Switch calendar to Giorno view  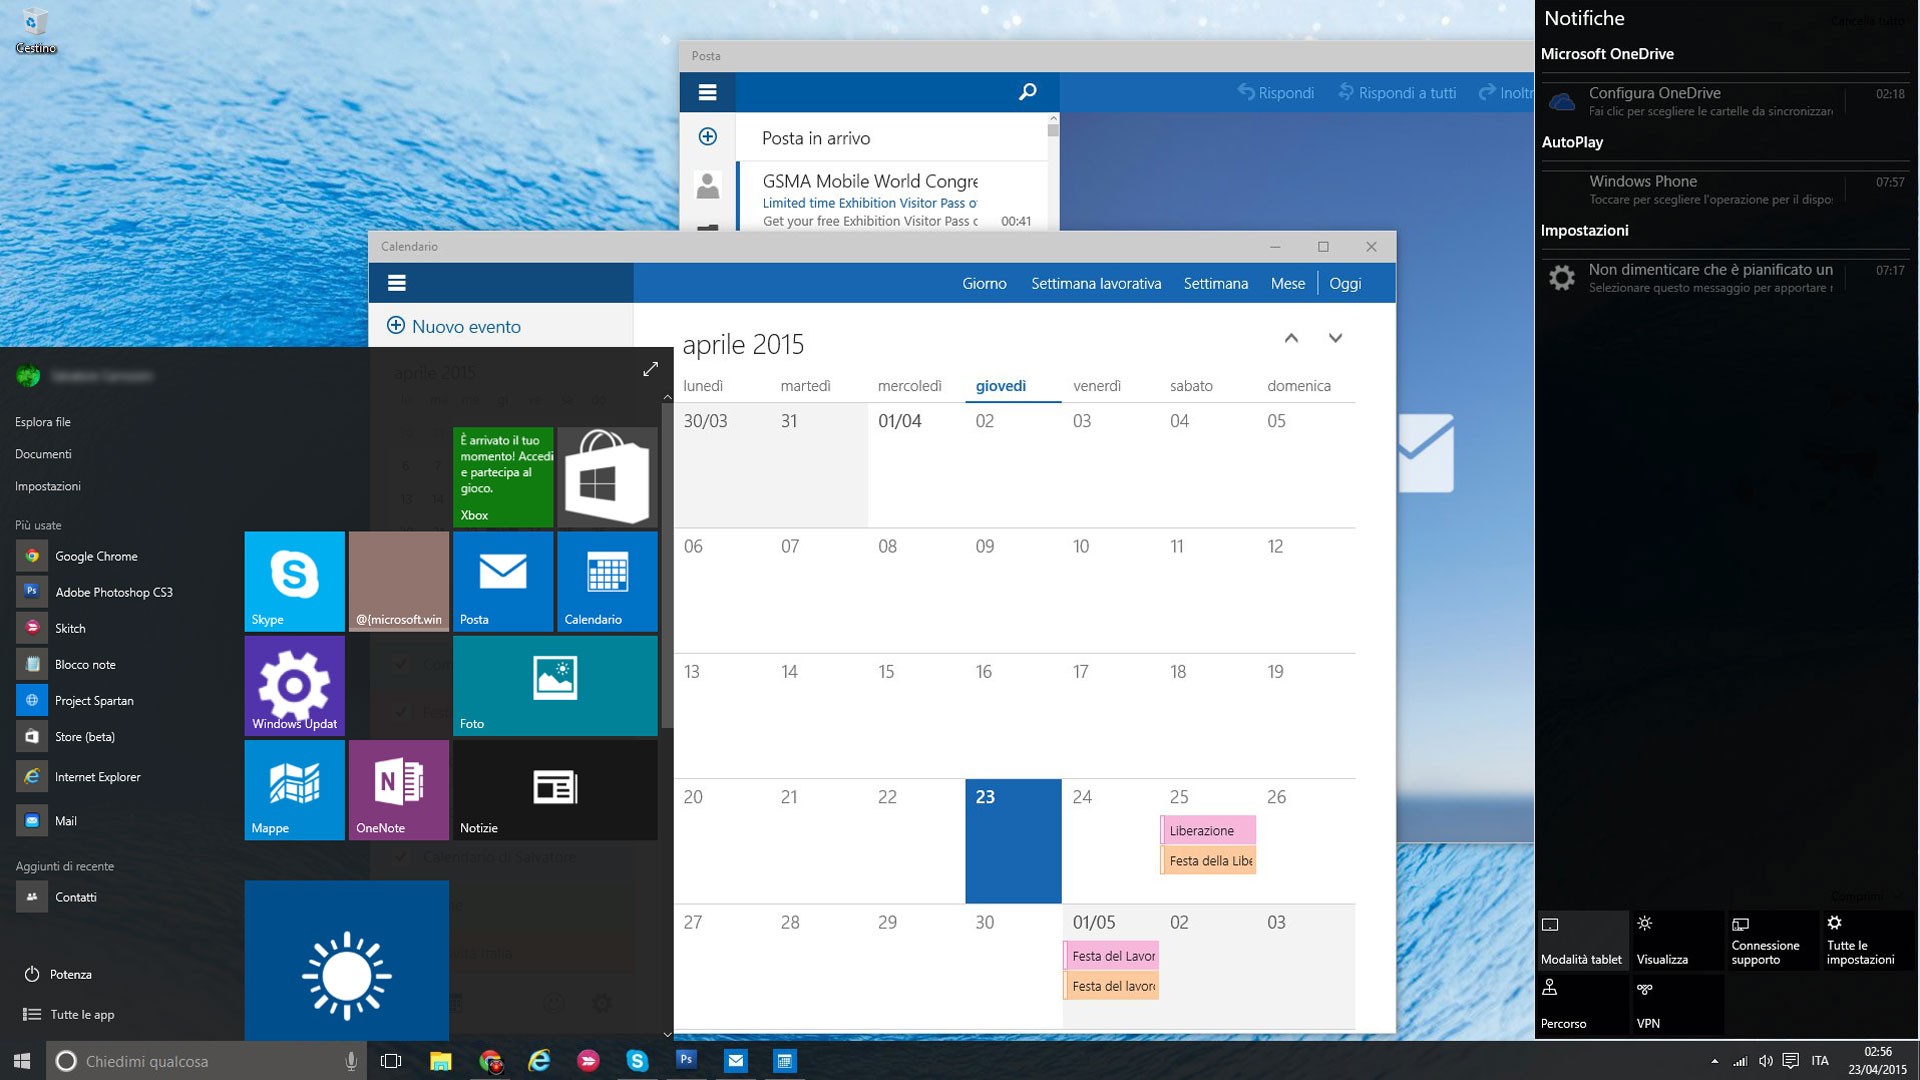[984, 283]
